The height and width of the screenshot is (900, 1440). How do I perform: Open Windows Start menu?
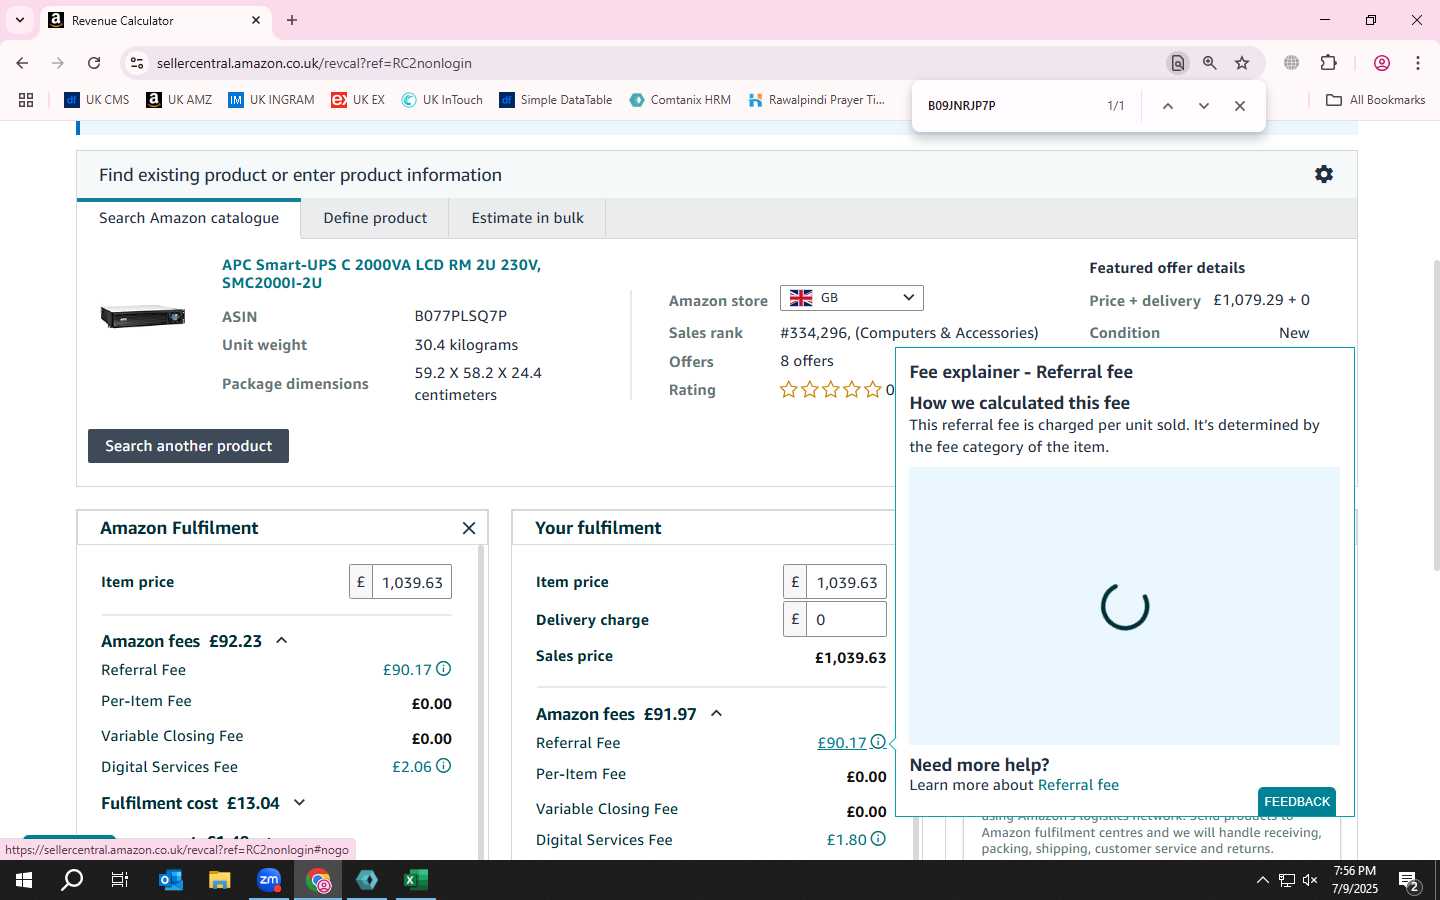coord(24,880)
